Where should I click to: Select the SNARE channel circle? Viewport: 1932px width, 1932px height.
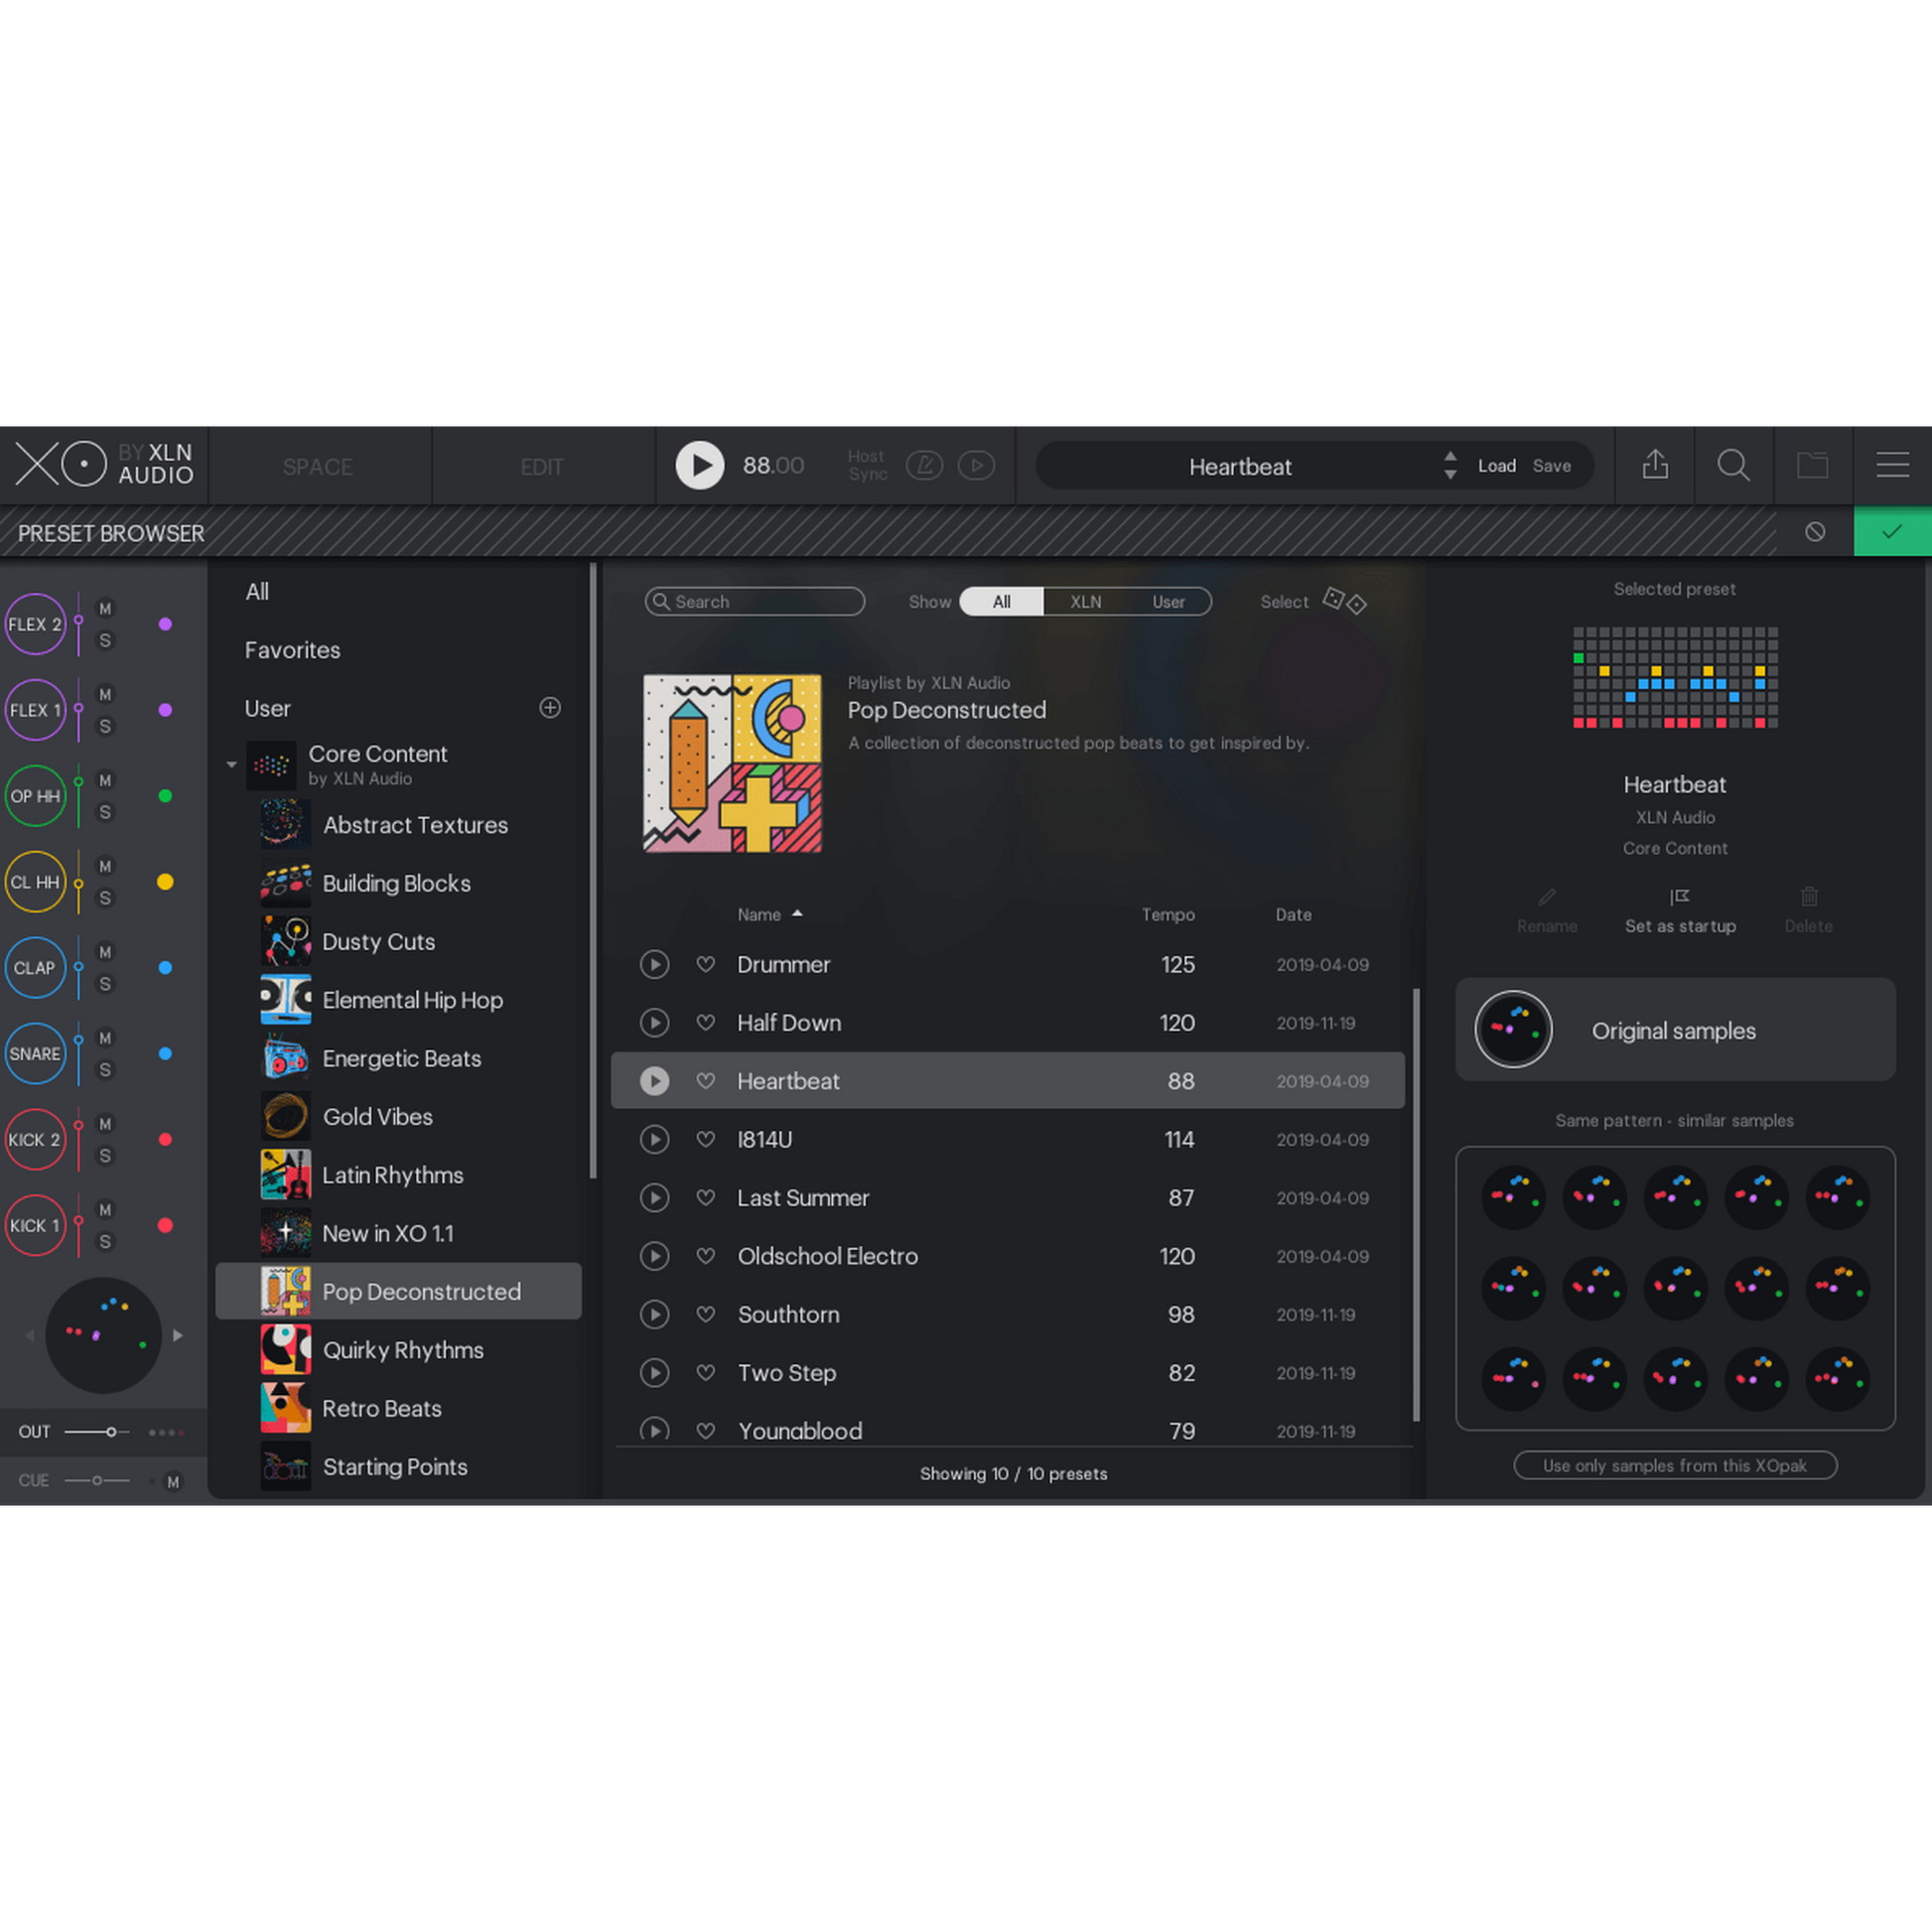tap(35, 1054)
